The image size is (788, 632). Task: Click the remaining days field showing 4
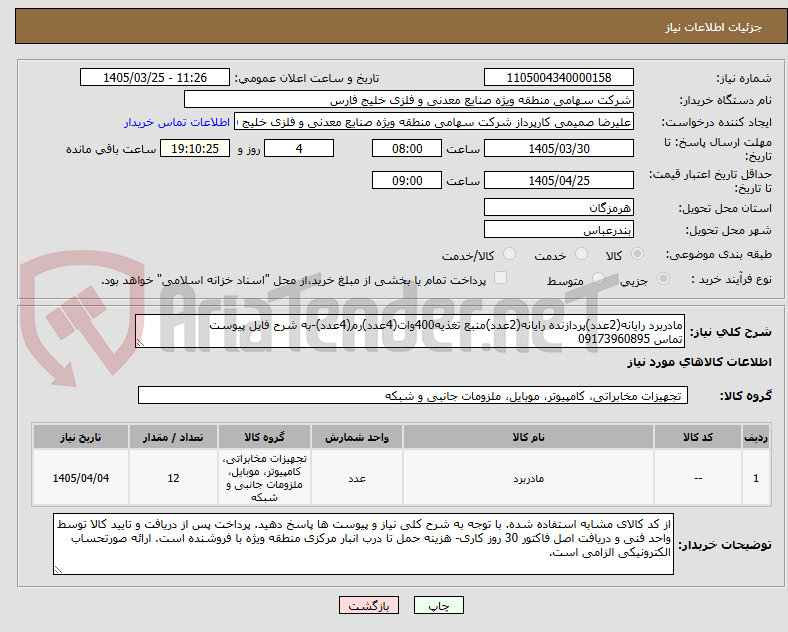(x=299, y=149)
